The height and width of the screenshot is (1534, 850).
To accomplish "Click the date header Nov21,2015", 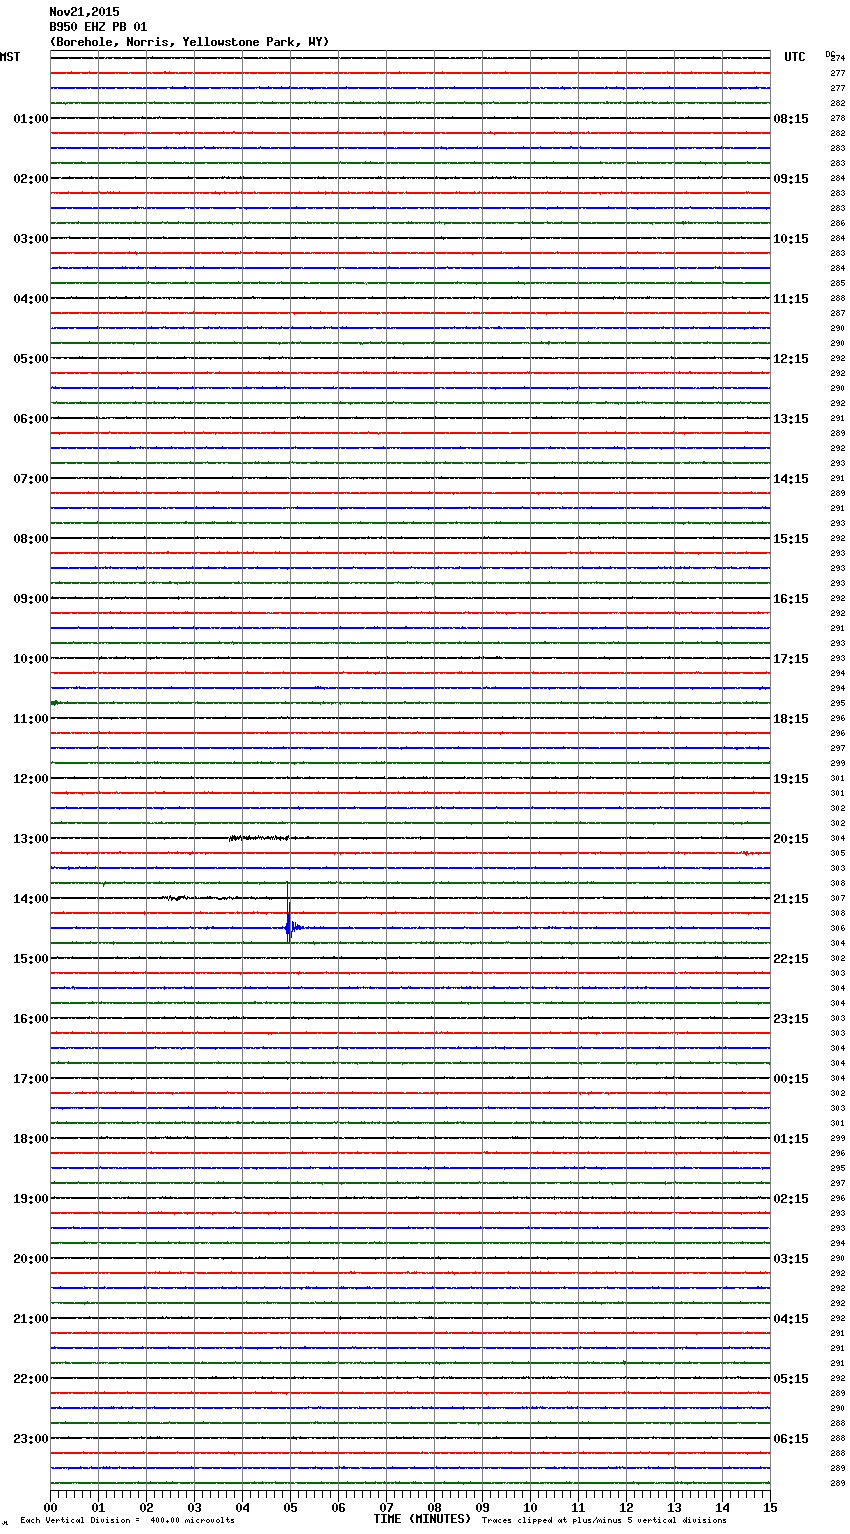I will coord(84,12).
